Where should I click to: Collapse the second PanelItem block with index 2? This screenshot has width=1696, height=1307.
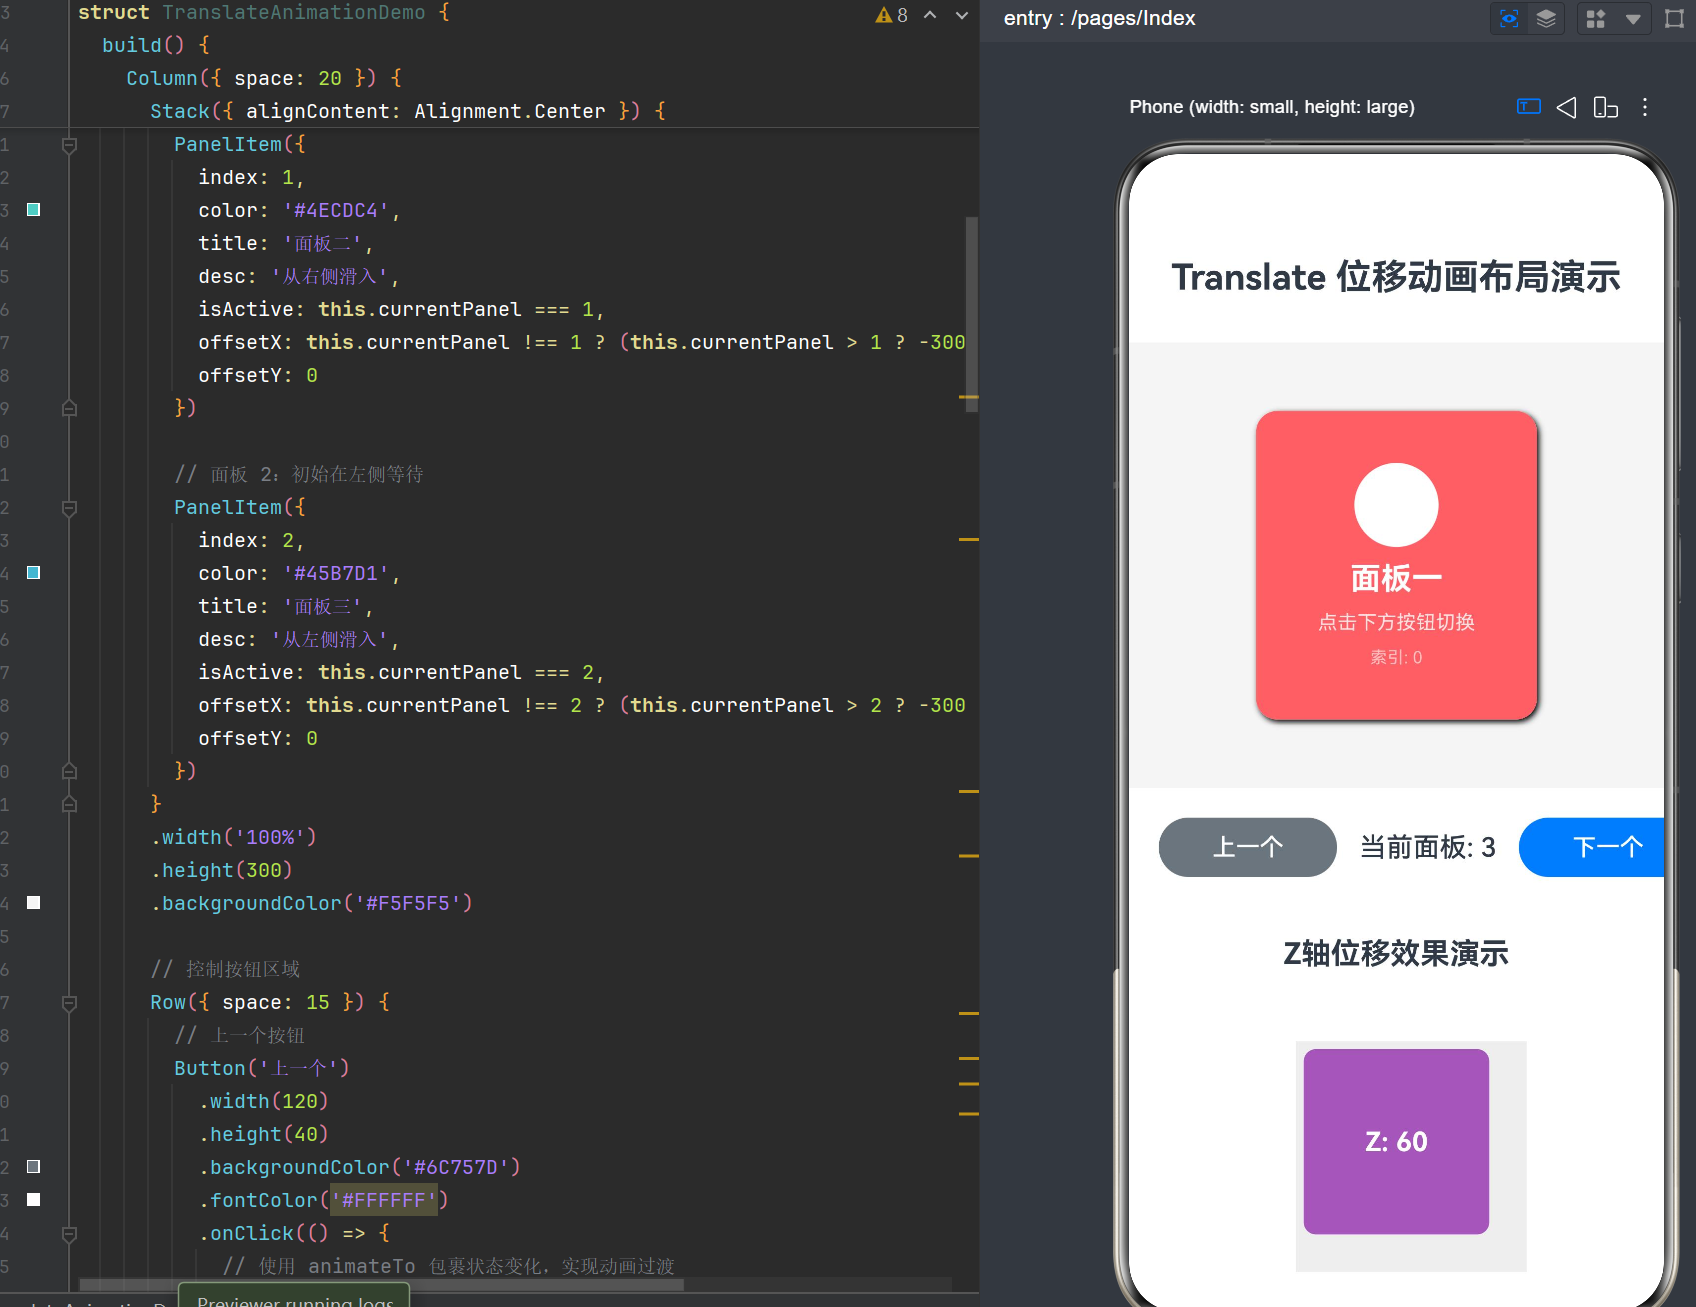[x=69, y=508]
